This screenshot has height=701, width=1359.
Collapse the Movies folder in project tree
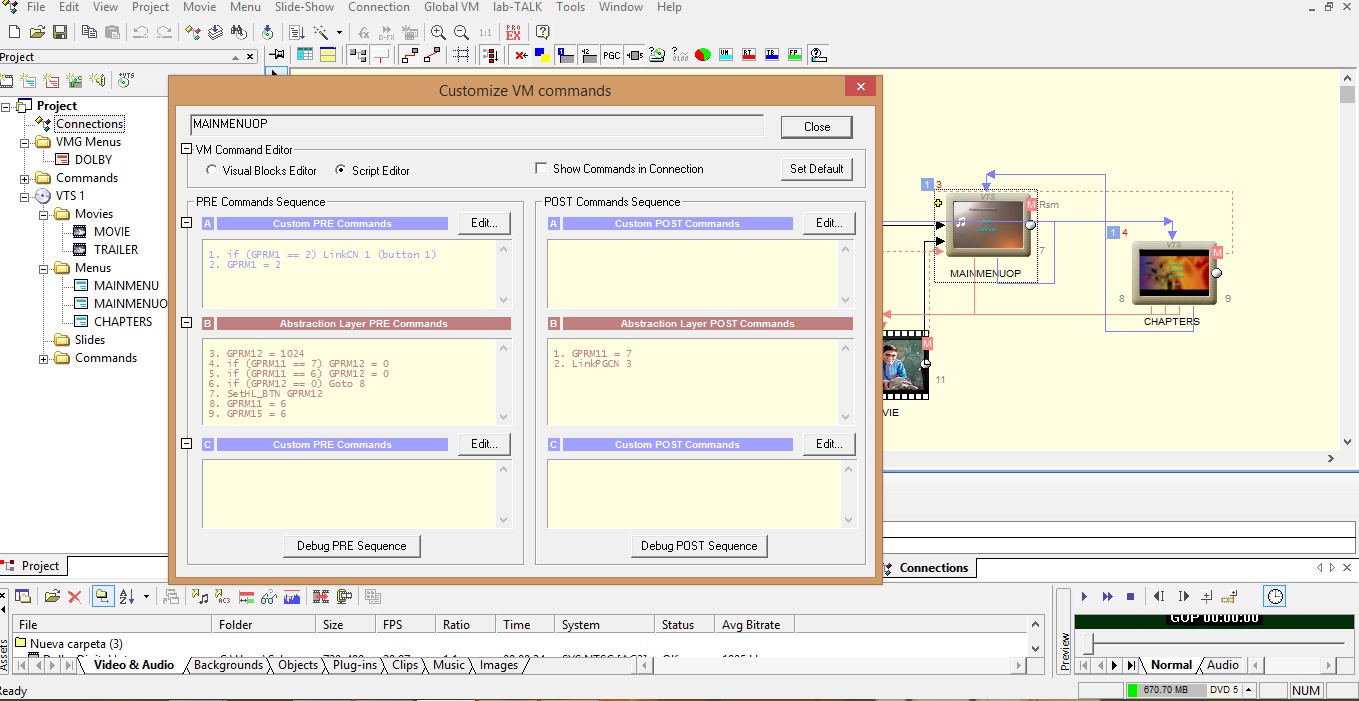[44, 214]
